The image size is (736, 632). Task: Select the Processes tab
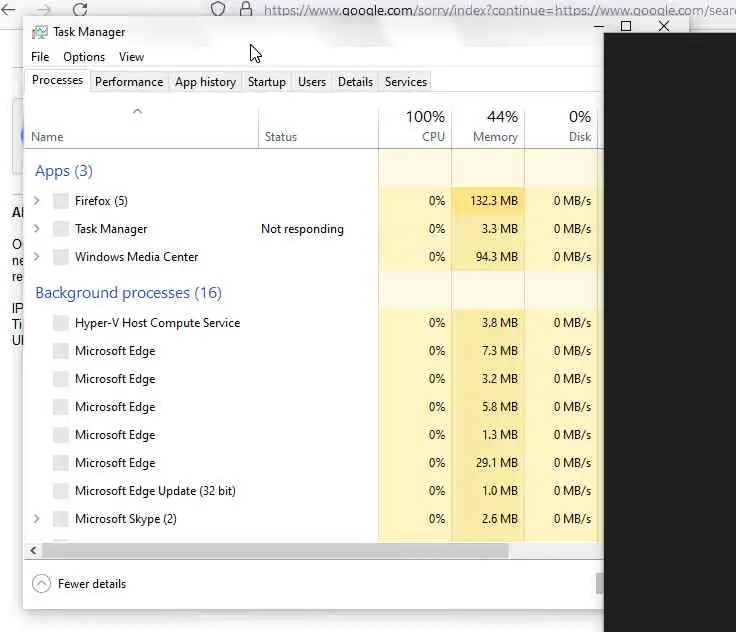click(x=57, y=80)
